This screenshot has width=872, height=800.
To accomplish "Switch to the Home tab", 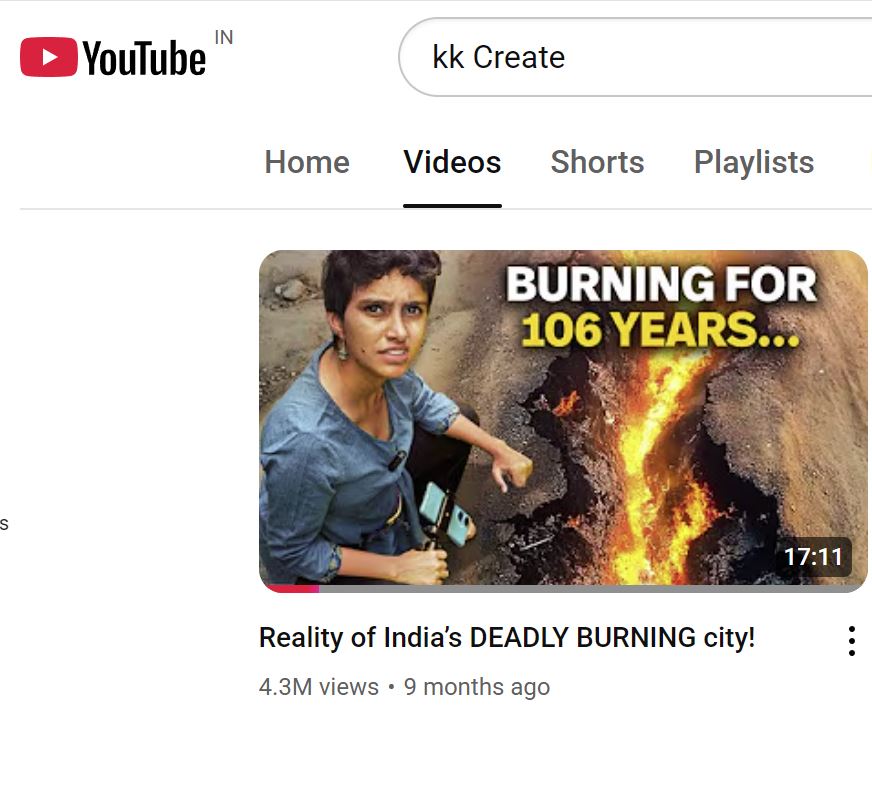I will coord(307,162).
